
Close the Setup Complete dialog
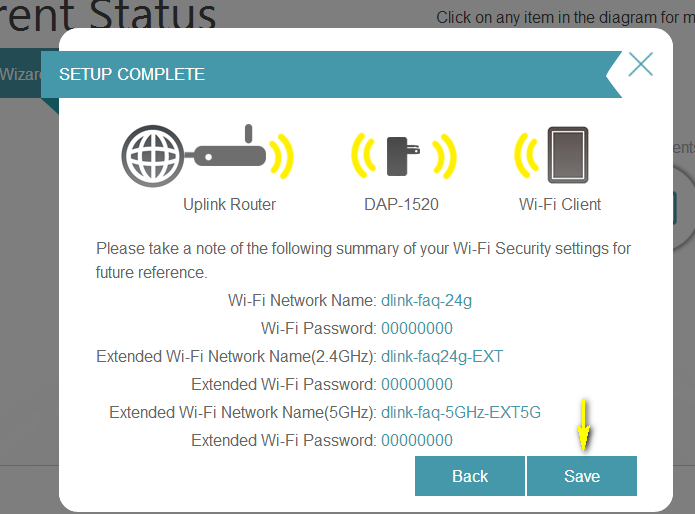pyautogui.click(x=640, y=66)
